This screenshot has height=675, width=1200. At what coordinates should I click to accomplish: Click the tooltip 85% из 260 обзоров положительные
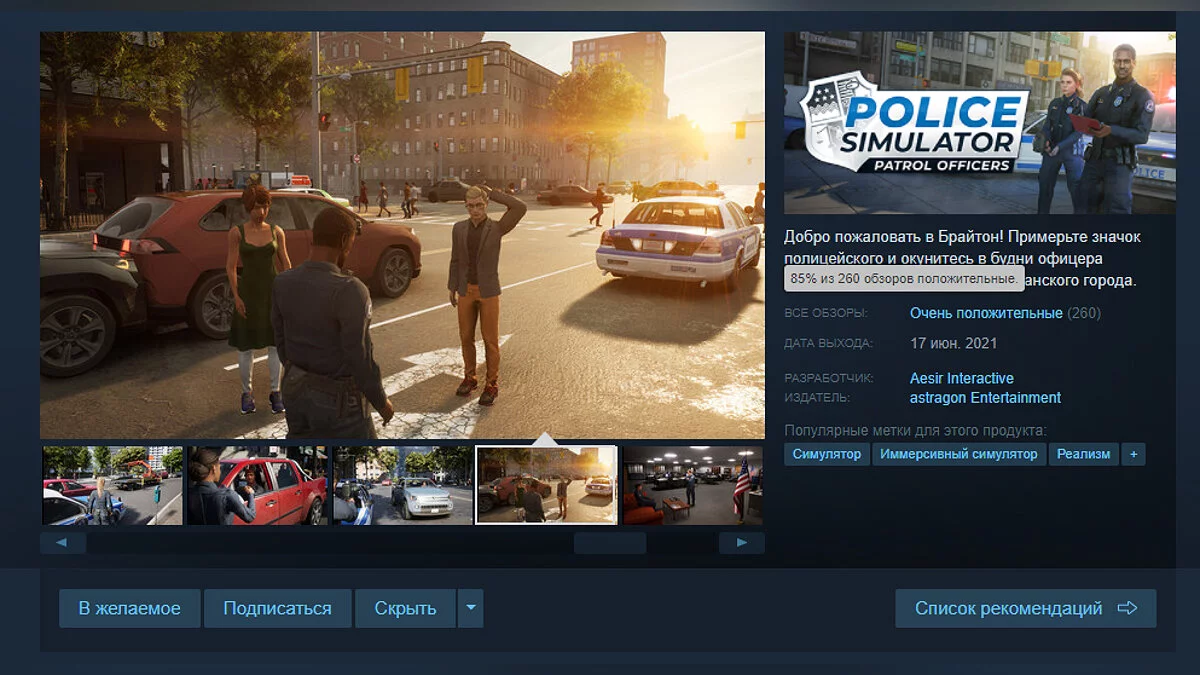coord(904,279)
